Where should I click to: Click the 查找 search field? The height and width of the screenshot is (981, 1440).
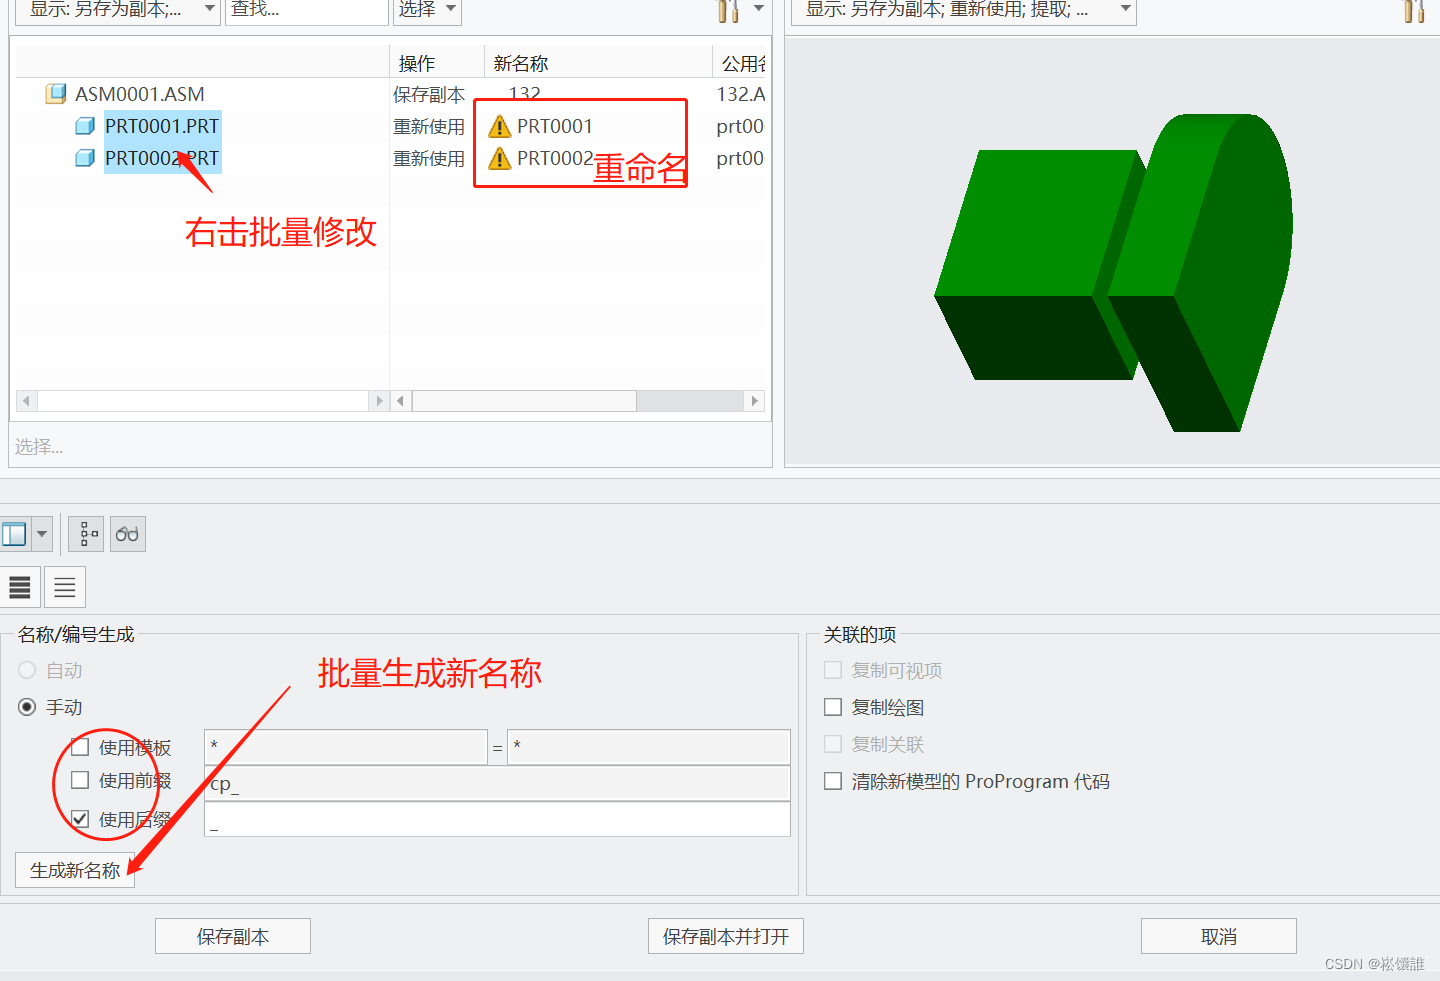(x=306, y=10)
